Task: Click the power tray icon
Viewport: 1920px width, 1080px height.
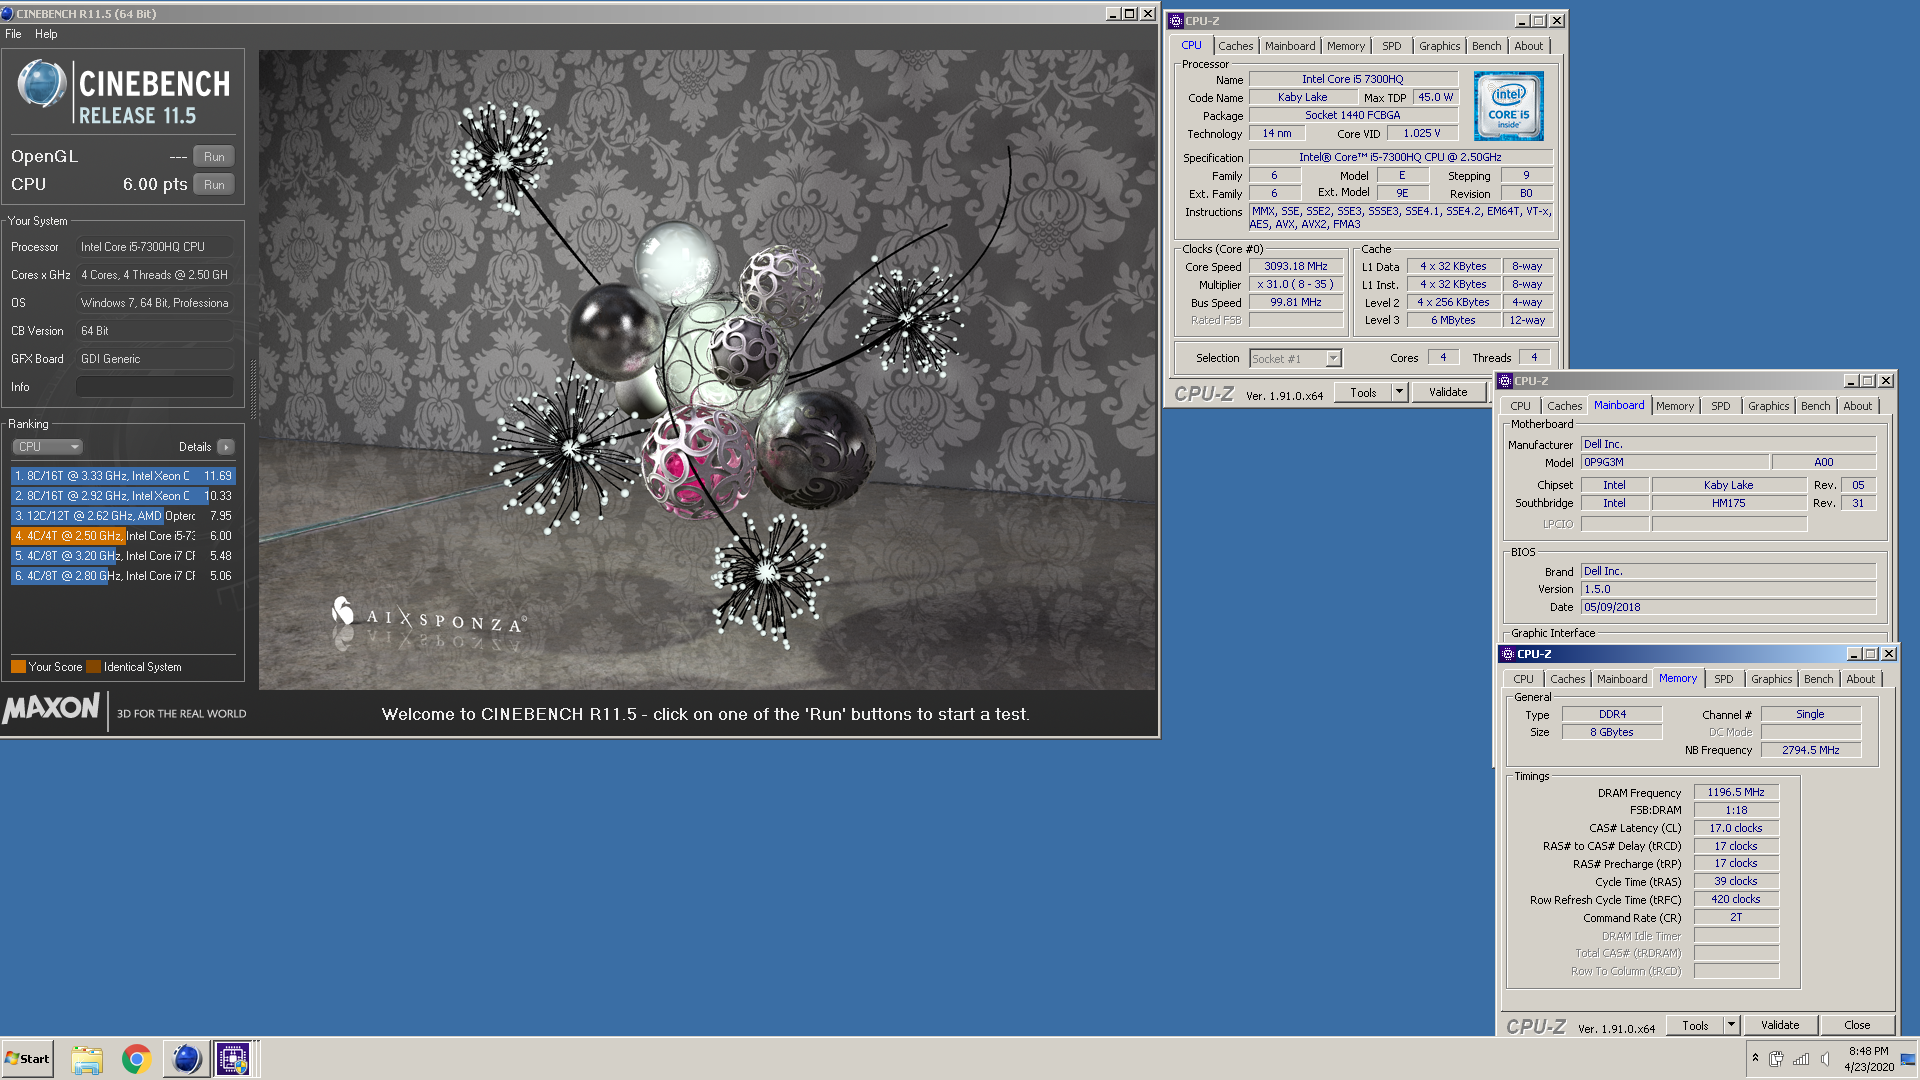Action: click(x=1776, y=1059)
